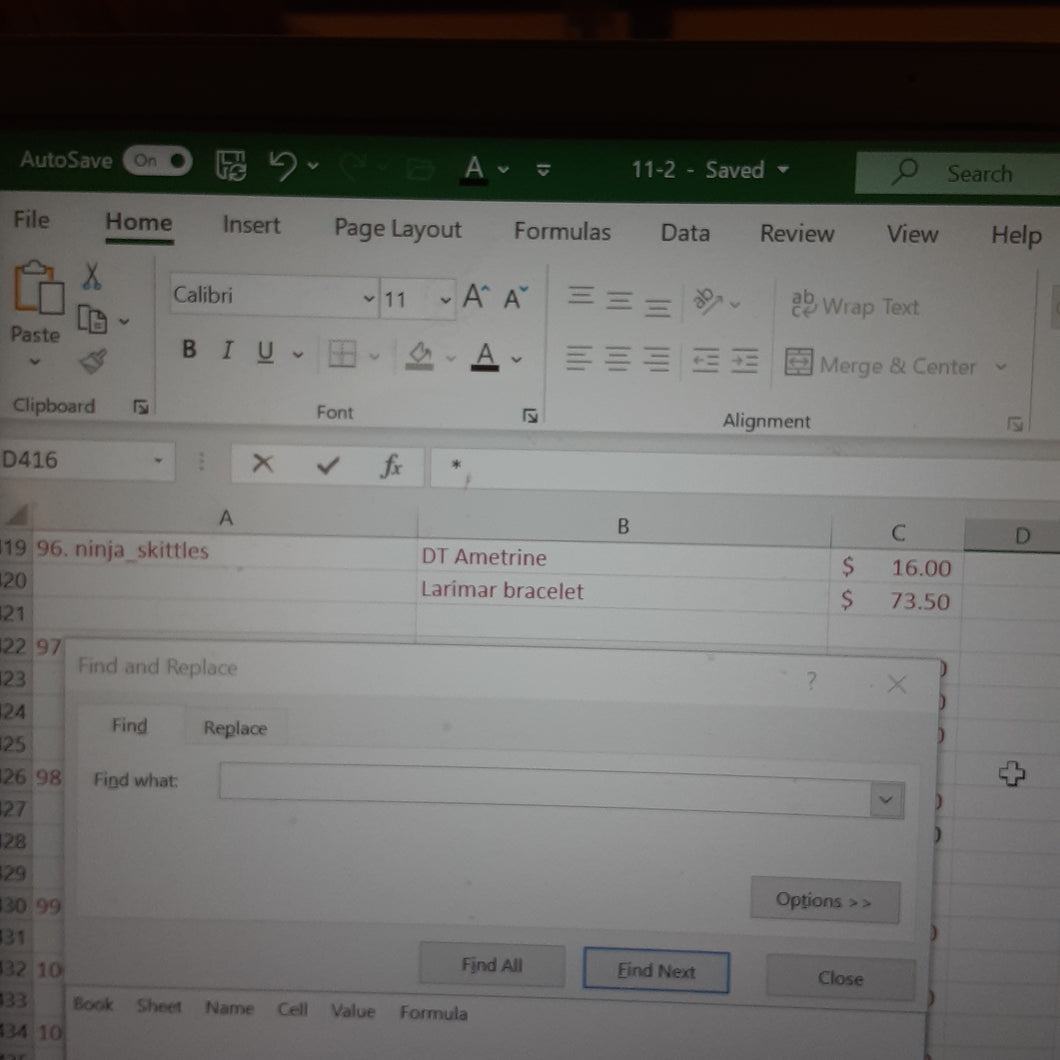
Task: Click the Enter checkmark in formula bar
Action: 328,465
